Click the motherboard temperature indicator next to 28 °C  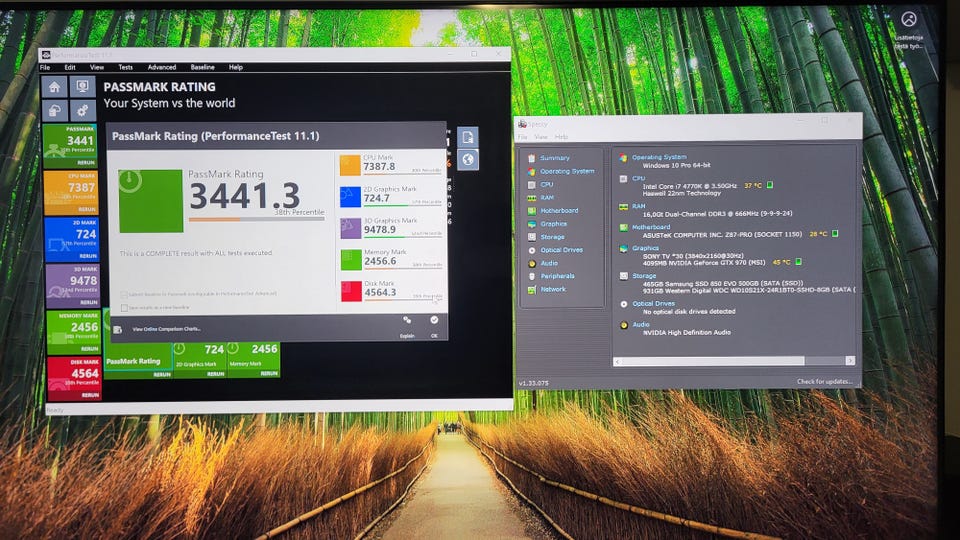coord(835,233)
